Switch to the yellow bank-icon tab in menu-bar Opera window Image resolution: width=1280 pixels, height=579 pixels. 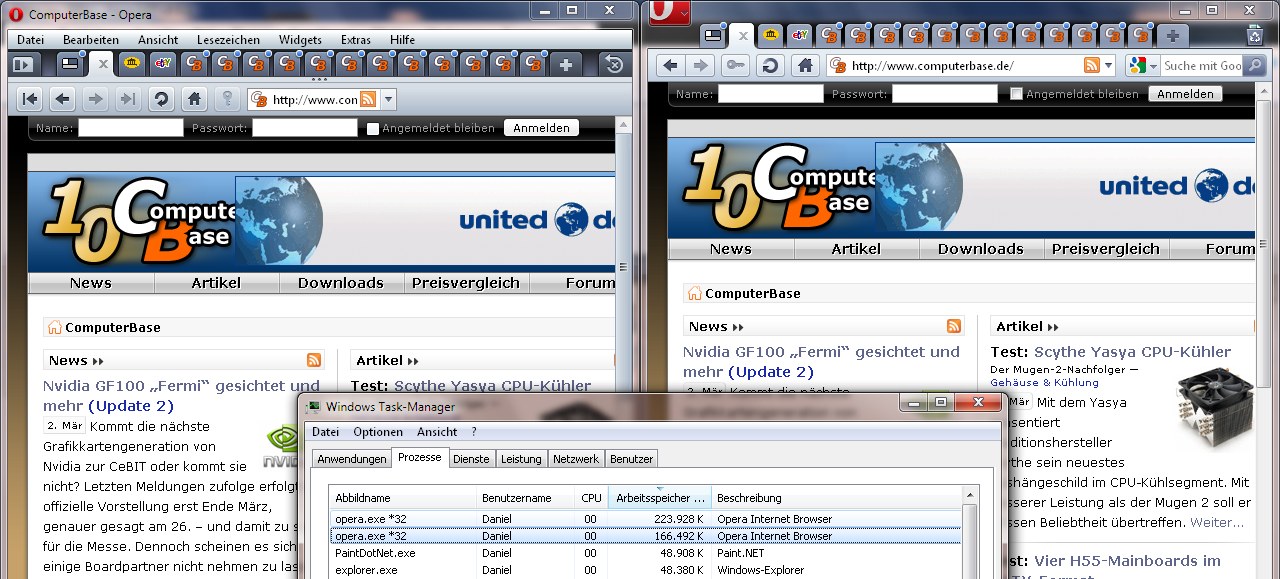133,64
